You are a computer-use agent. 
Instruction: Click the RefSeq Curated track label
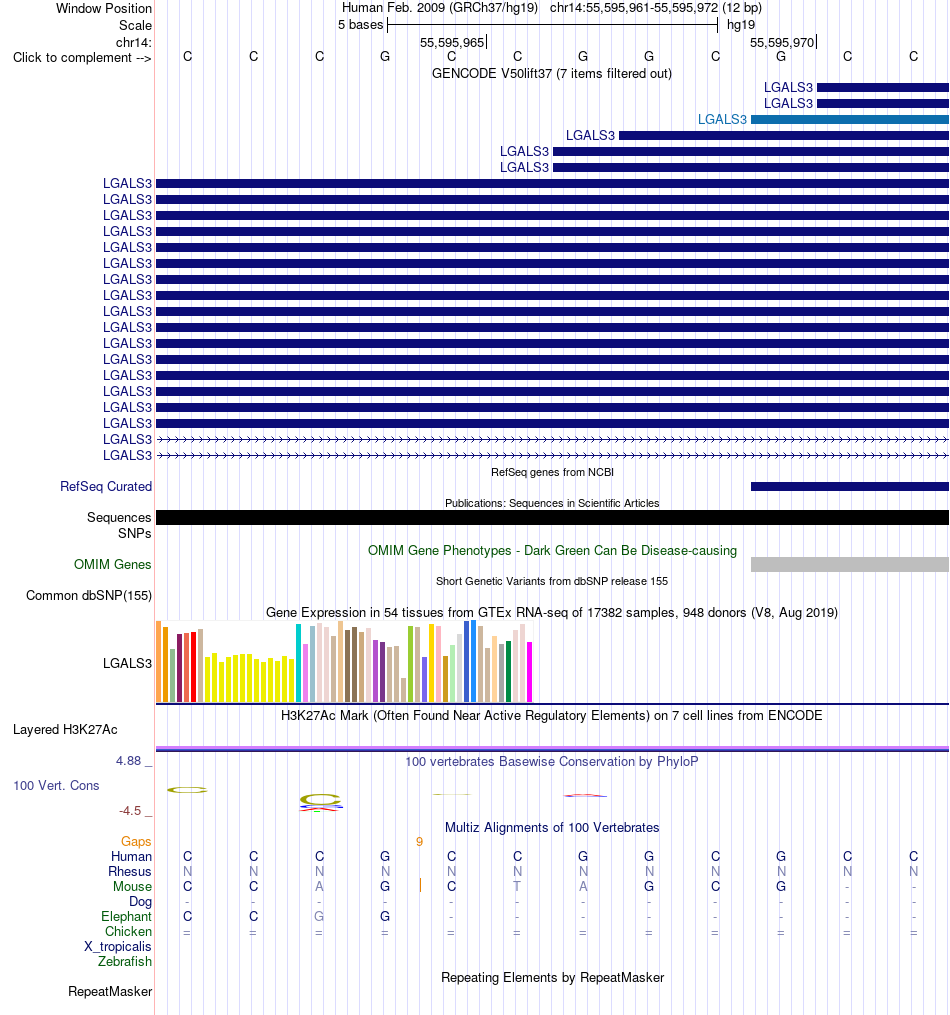(x=106, y=487)
